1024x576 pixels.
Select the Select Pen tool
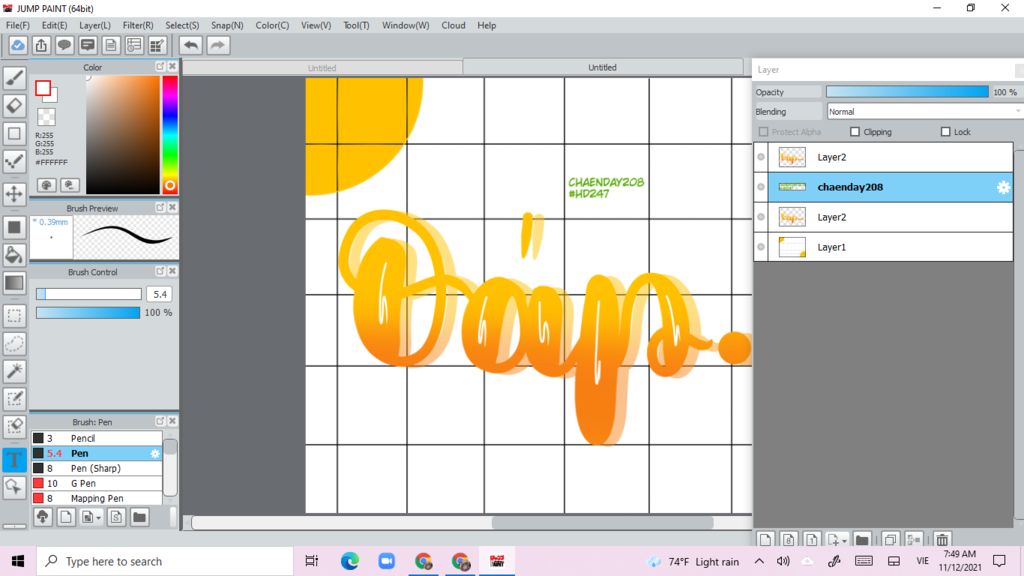click(x=14, y=398)
